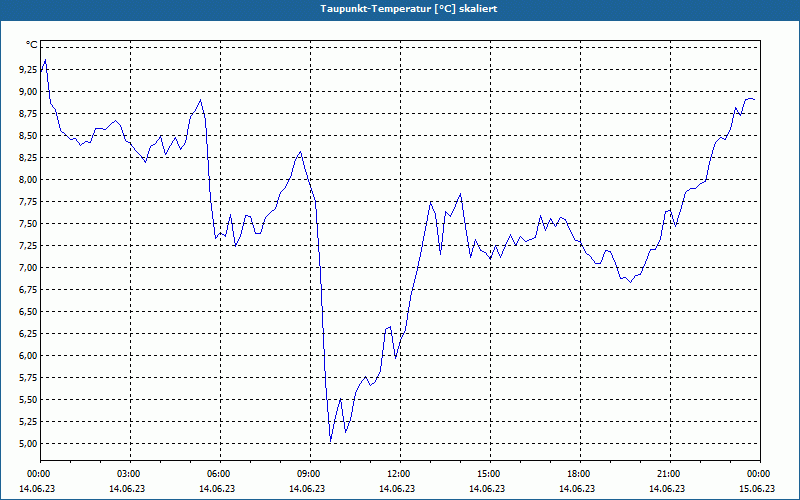The image size is (800, 500).
Task: Select the "14.06.23" date under 09:00
Action: tap(307, 488)
